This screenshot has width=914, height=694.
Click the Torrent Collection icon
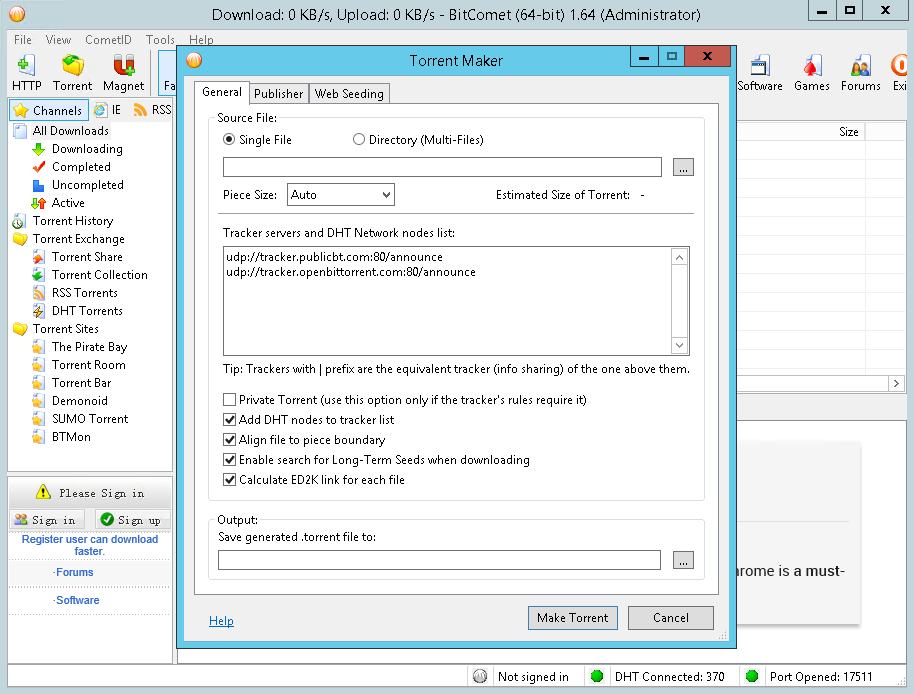click(38, 275)
